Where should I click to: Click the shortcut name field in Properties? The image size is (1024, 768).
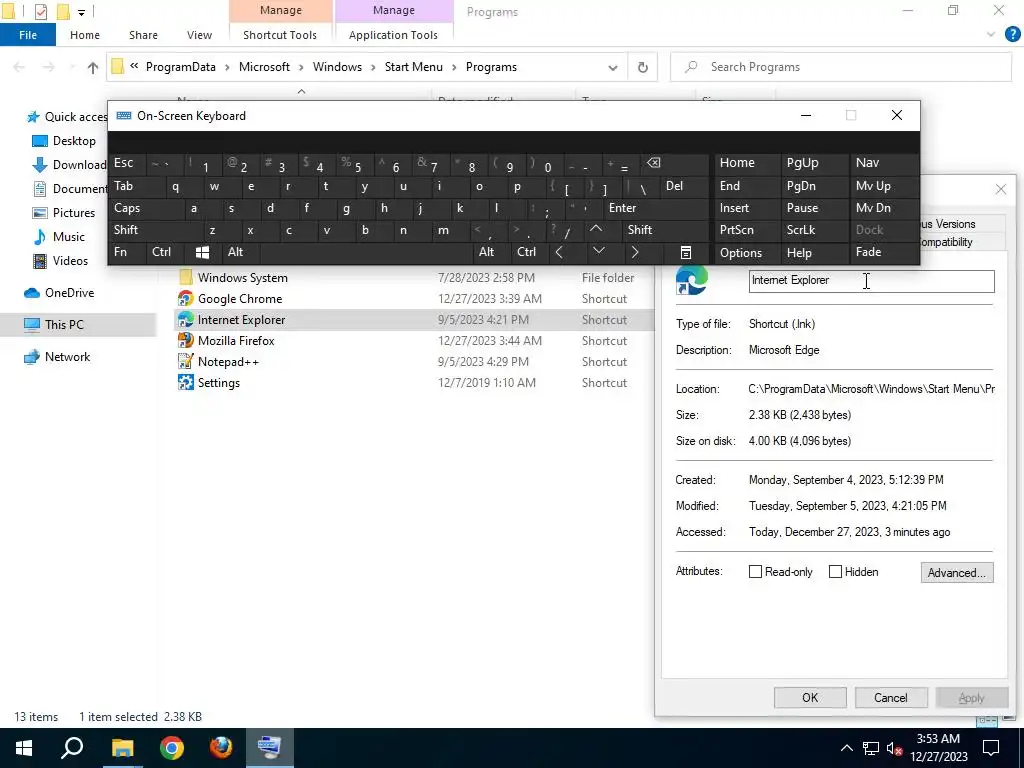click(x=871, y=281)
